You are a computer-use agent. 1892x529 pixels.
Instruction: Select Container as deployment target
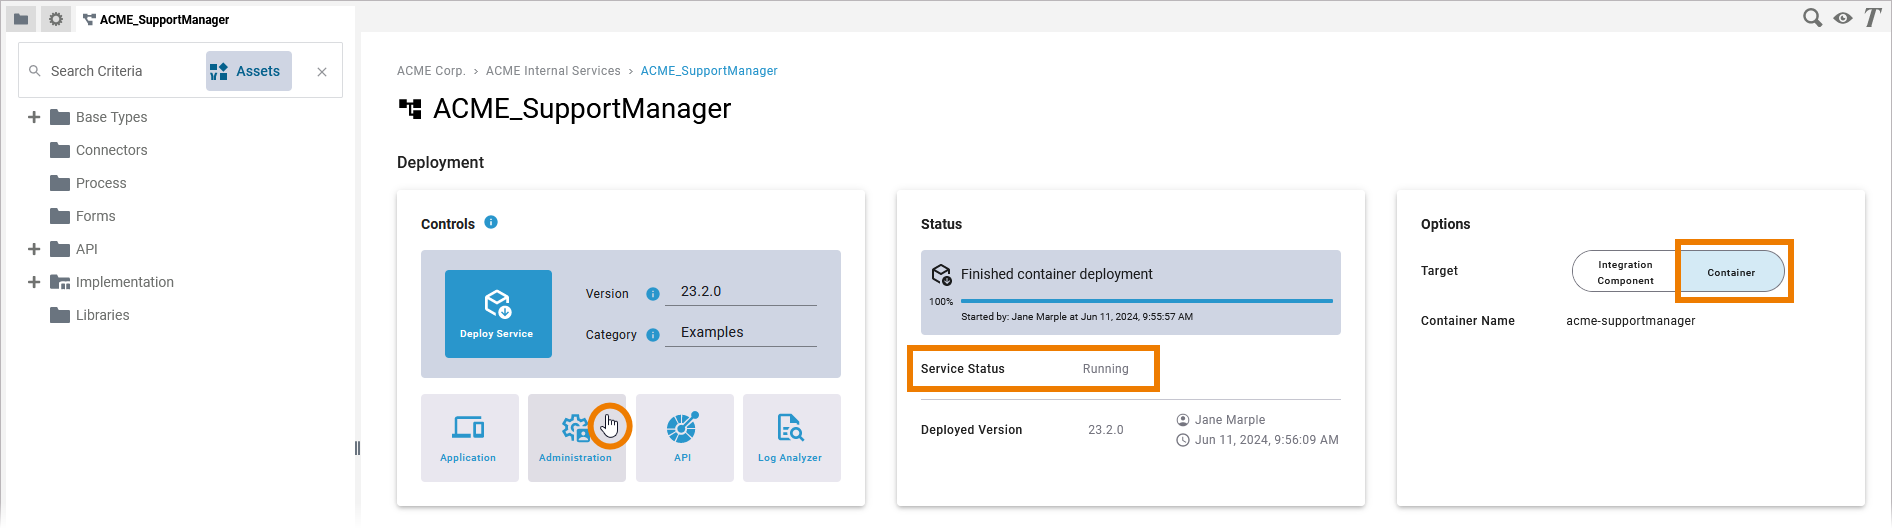click(x=1731, y=272)
